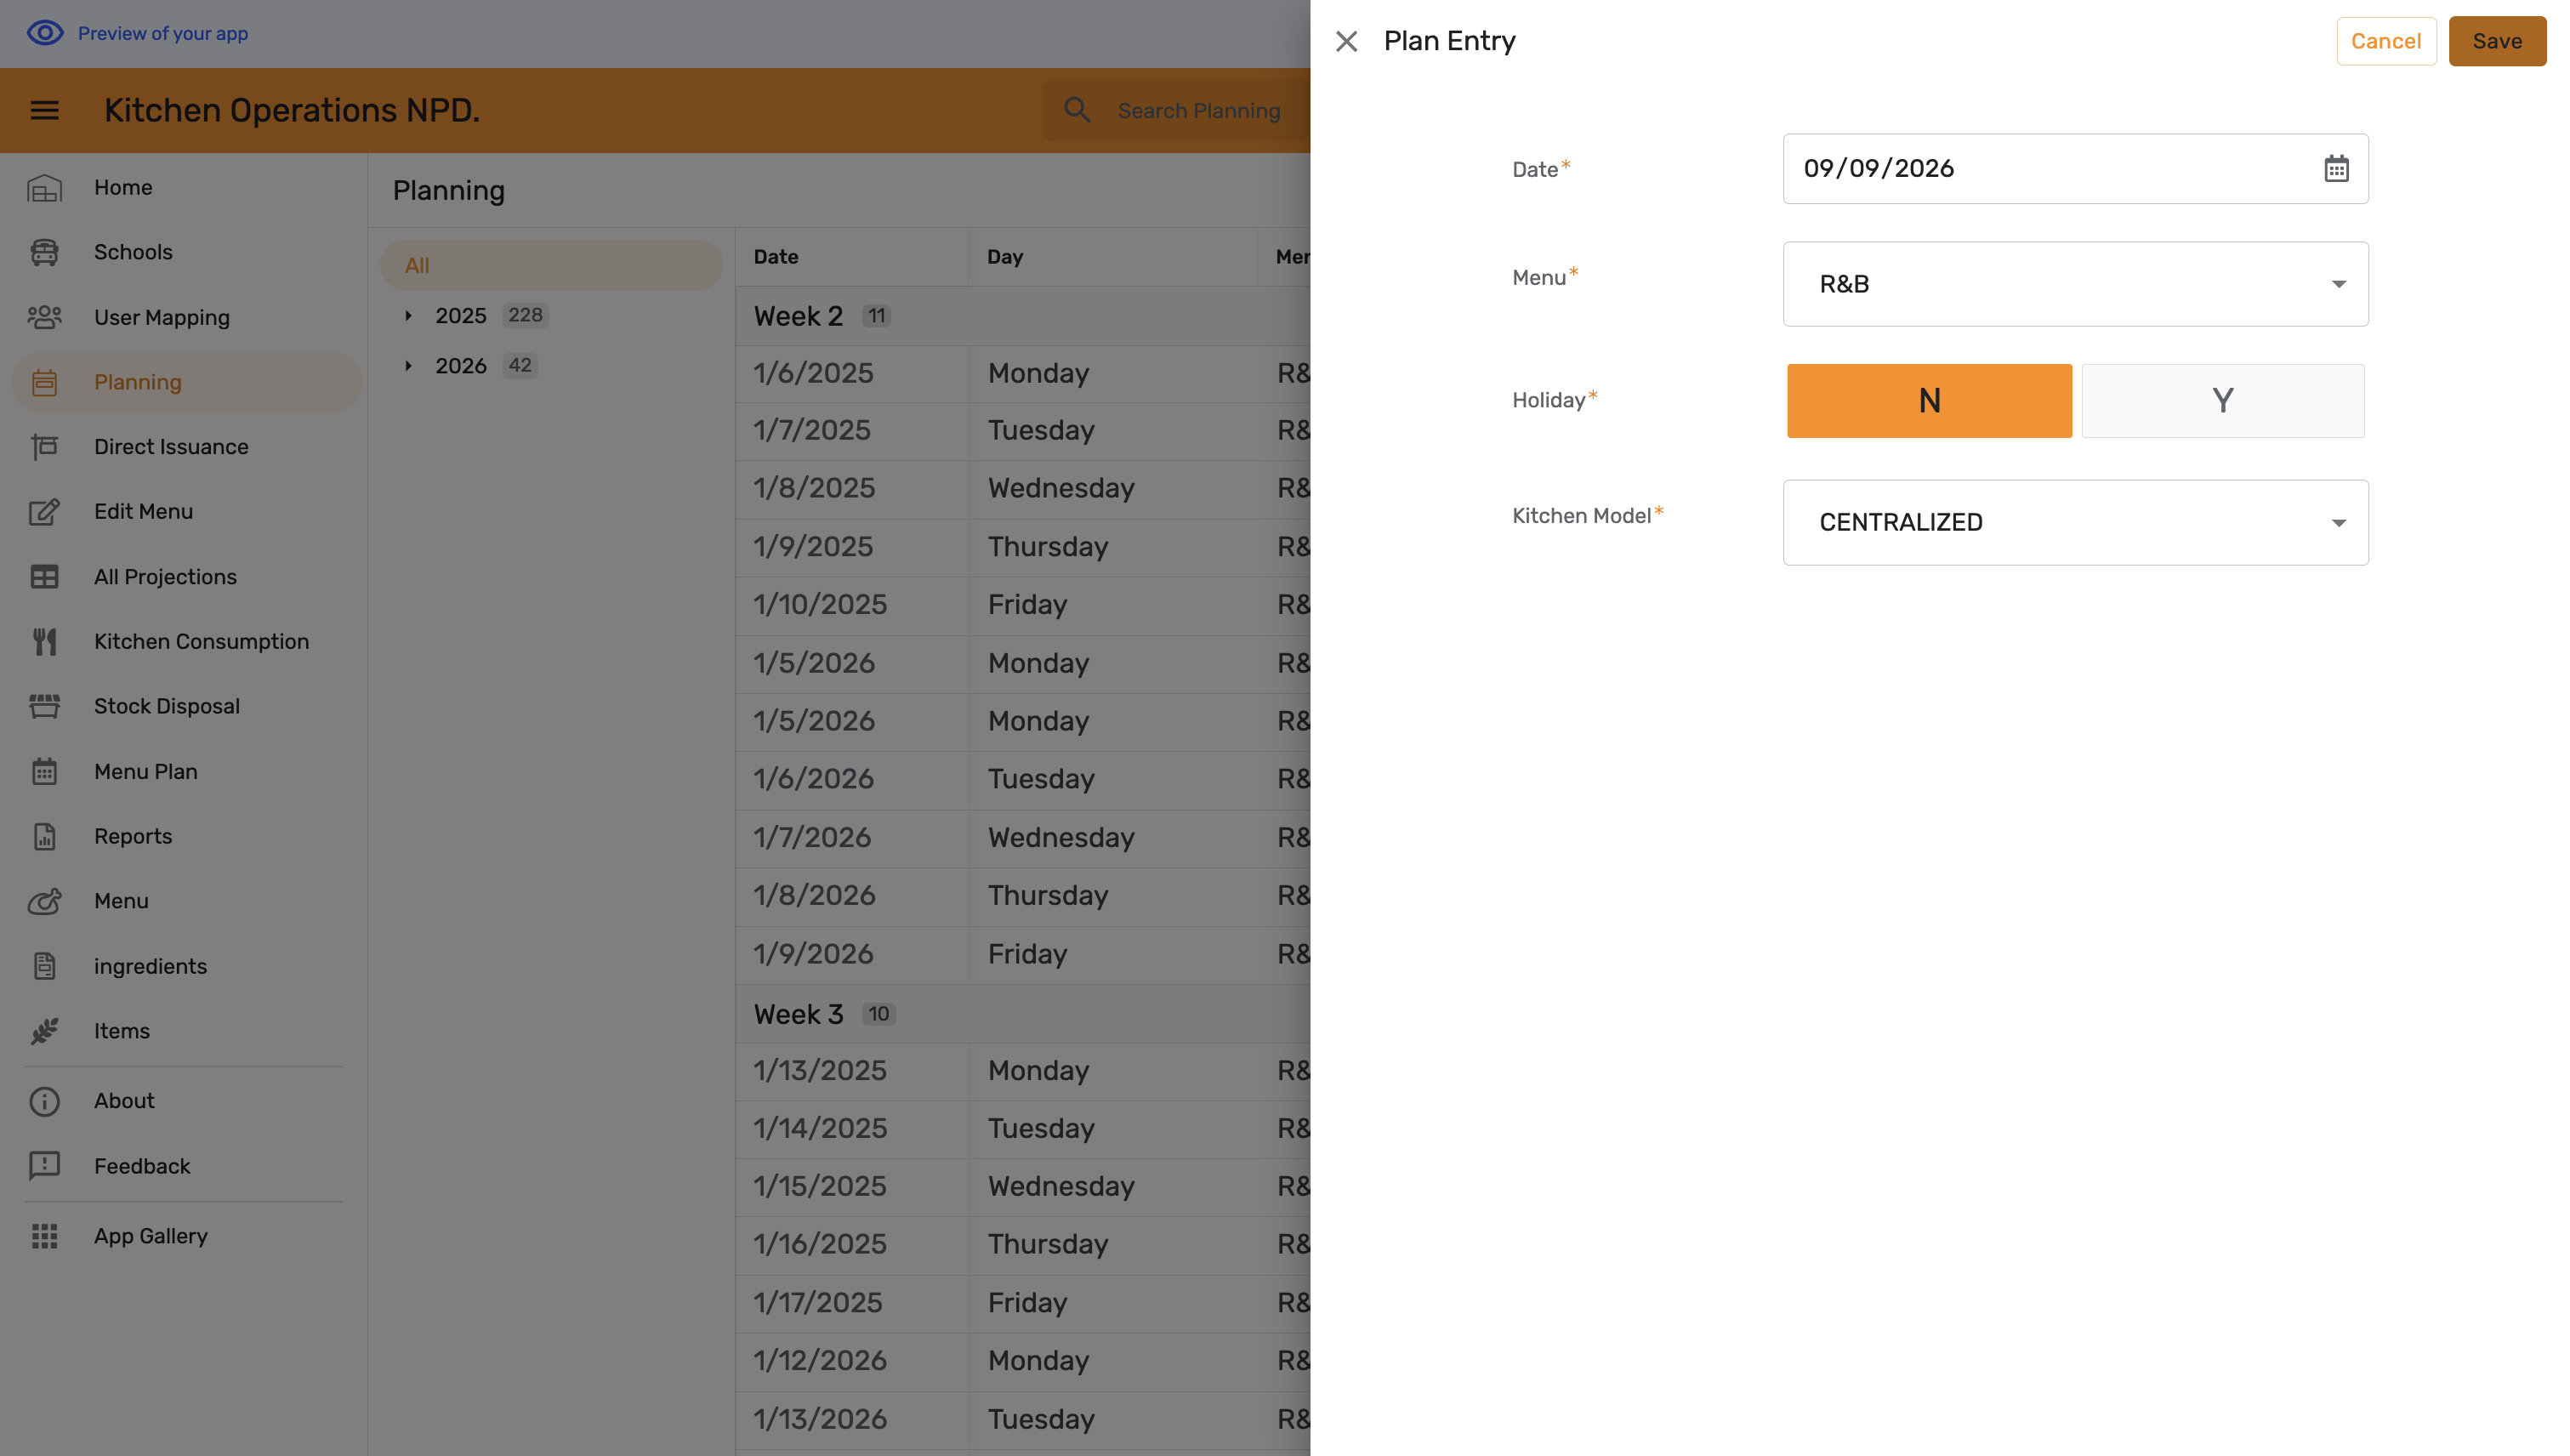Viewport: 2570px width, 1456px height.
Task: Open the Menu dropdown showing R&B
Action: [x=2075, y=284]
